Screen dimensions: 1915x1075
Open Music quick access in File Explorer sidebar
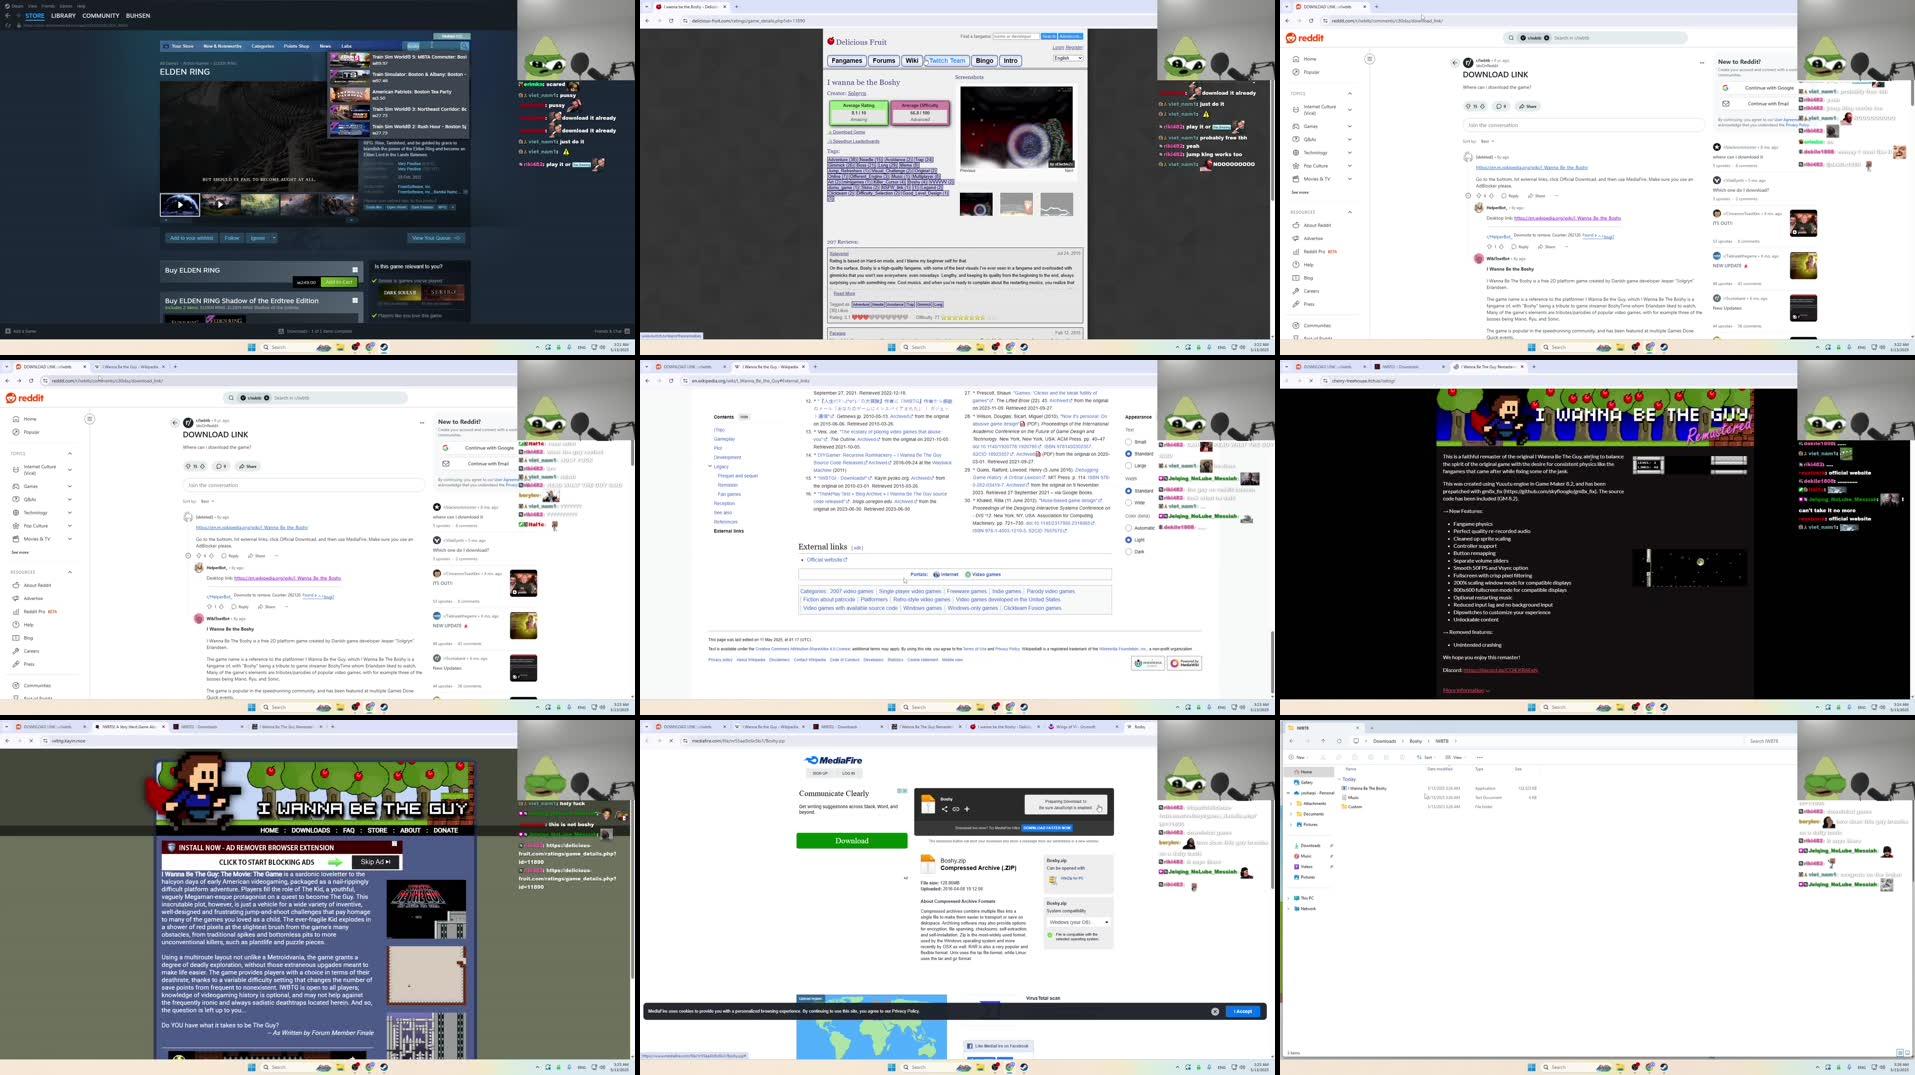point(1306,856)
